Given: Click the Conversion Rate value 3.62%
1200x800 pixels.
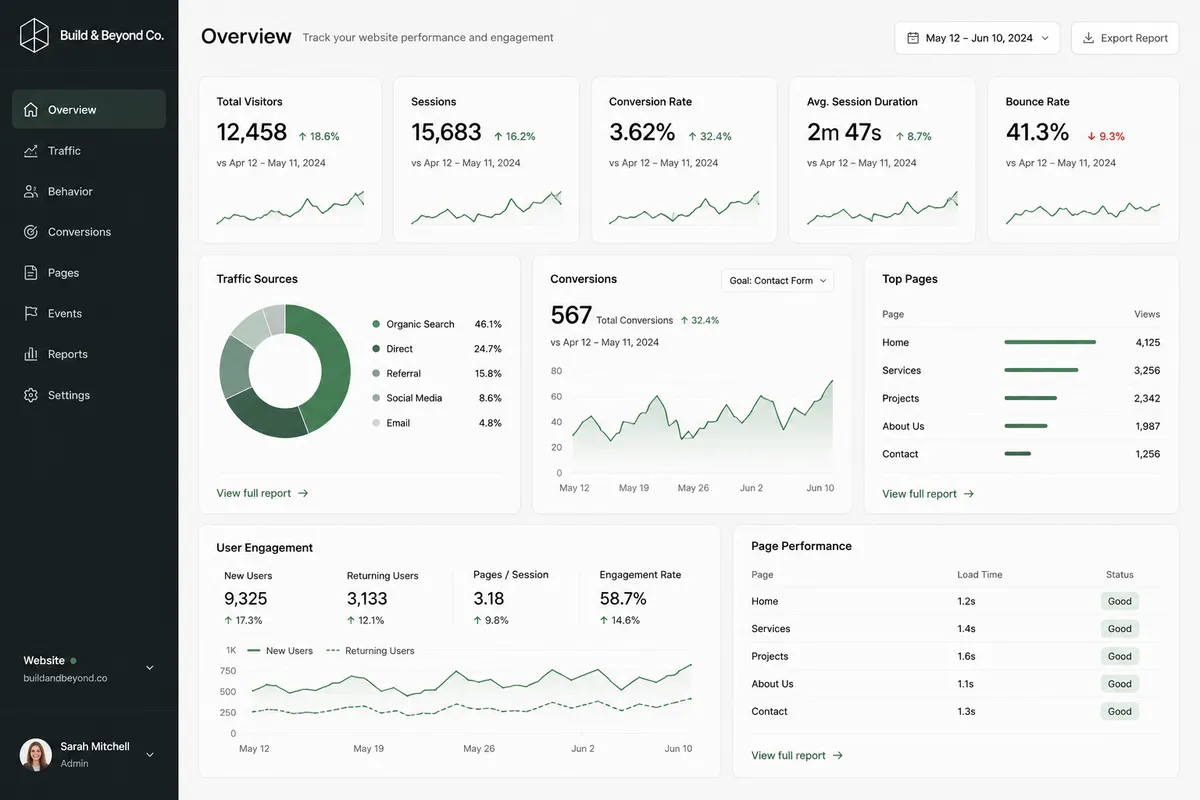Looking at the screenshot, I should click(642, 132).
